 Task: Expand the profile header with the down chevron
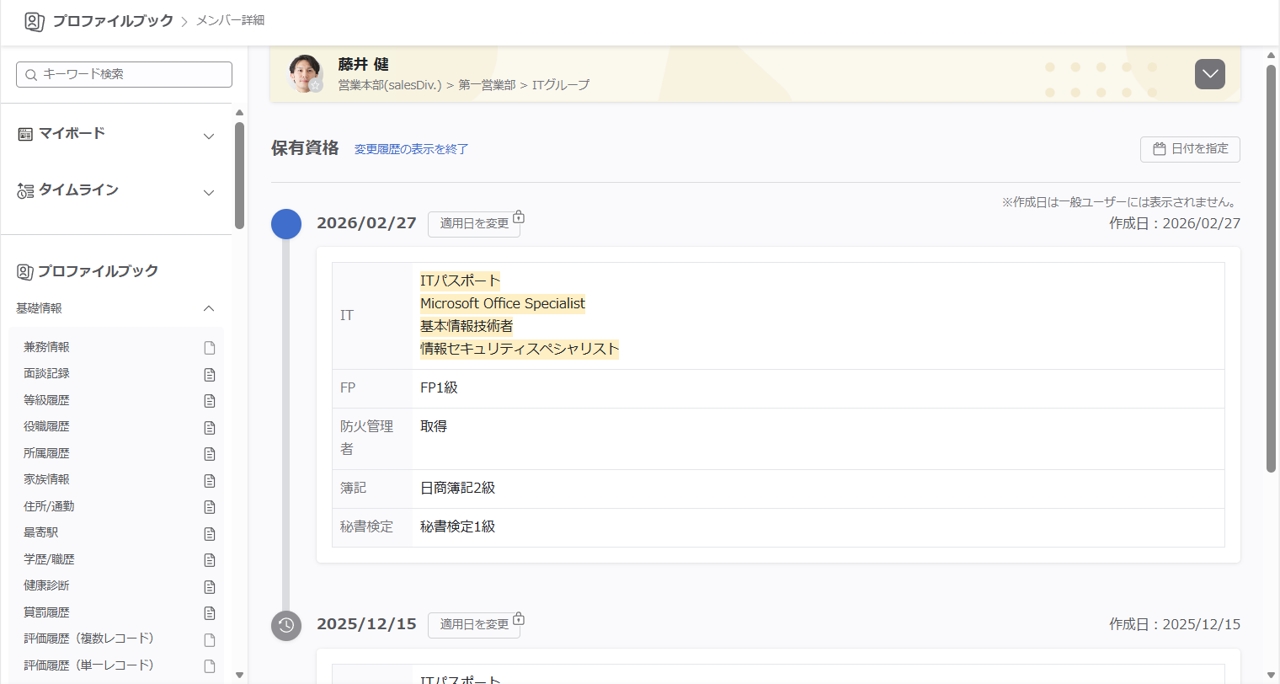[x=1209, y=73]
